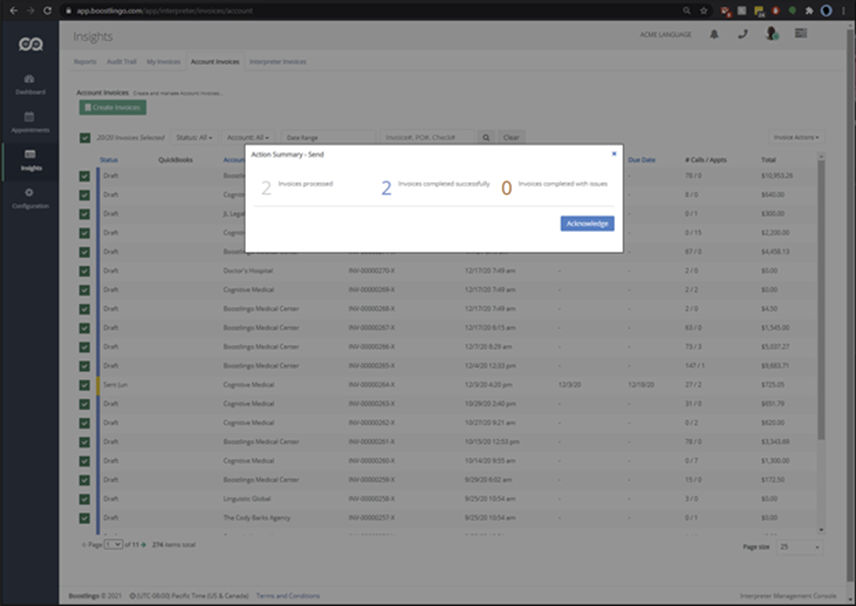856x606 pixels.
Task: Uncheck the Sent Cognitive Medical invoice row
Action: [85, 385]
